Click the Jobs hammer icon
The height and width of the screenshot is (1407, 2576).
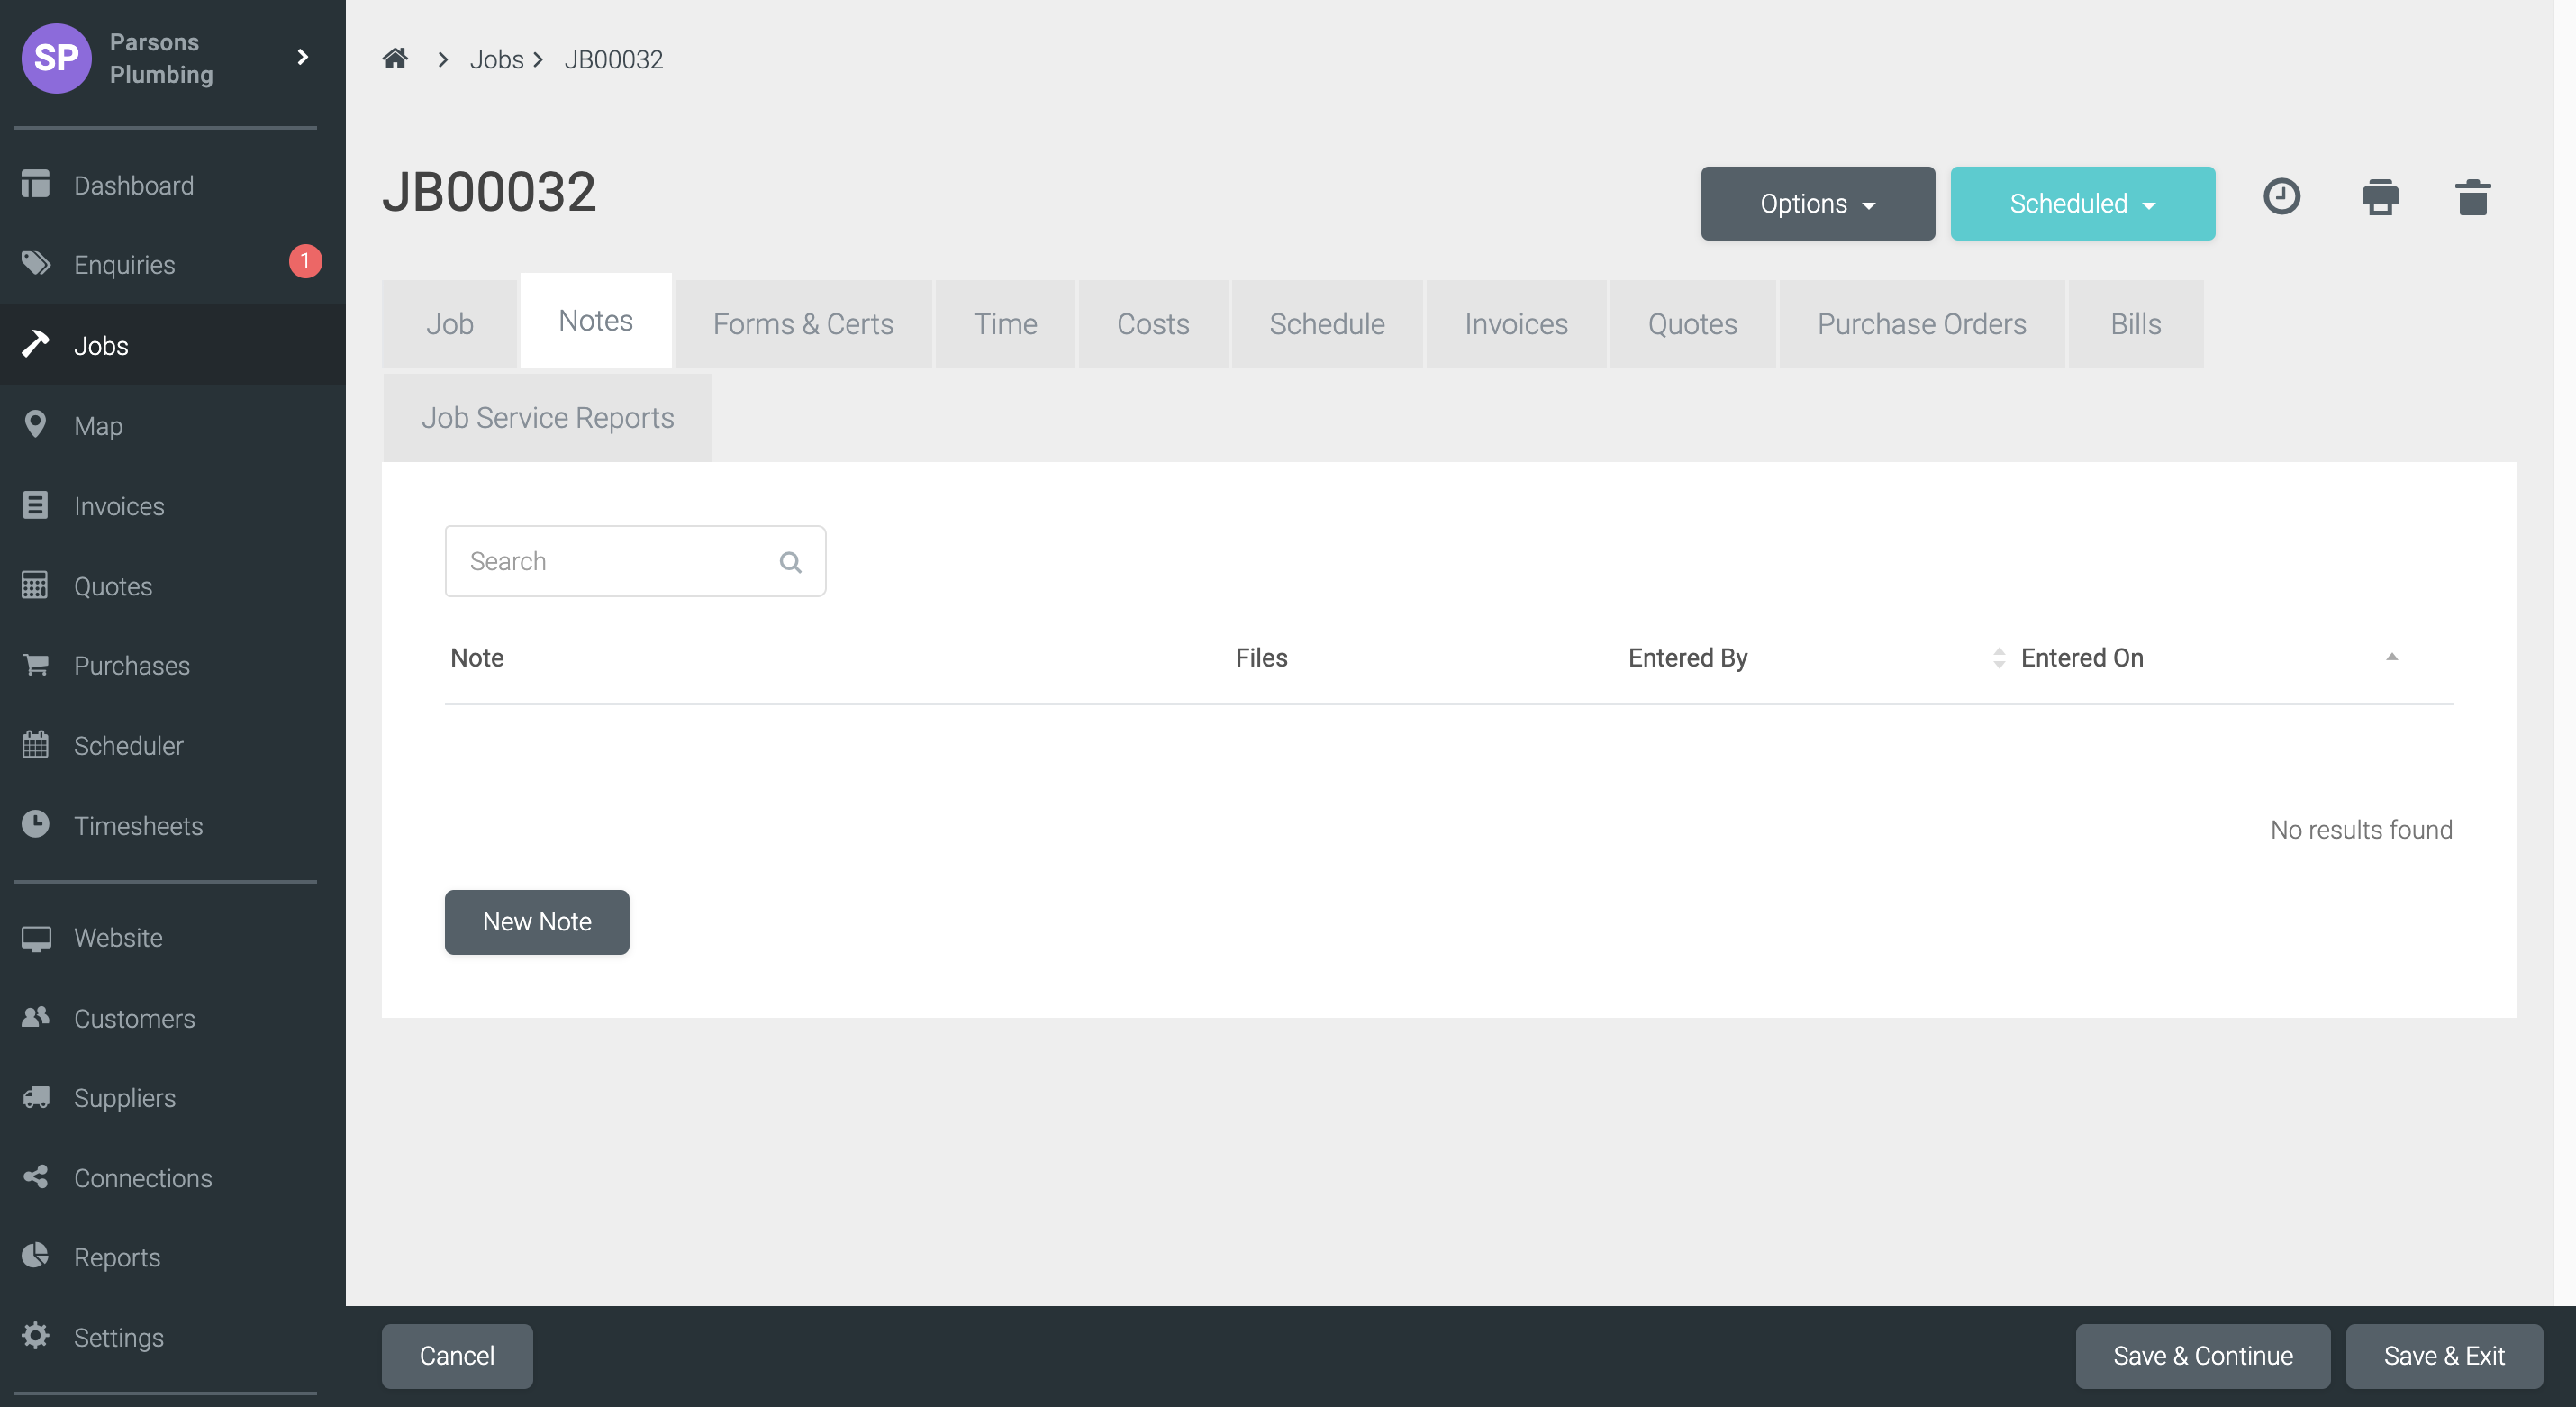click(36, 344)
